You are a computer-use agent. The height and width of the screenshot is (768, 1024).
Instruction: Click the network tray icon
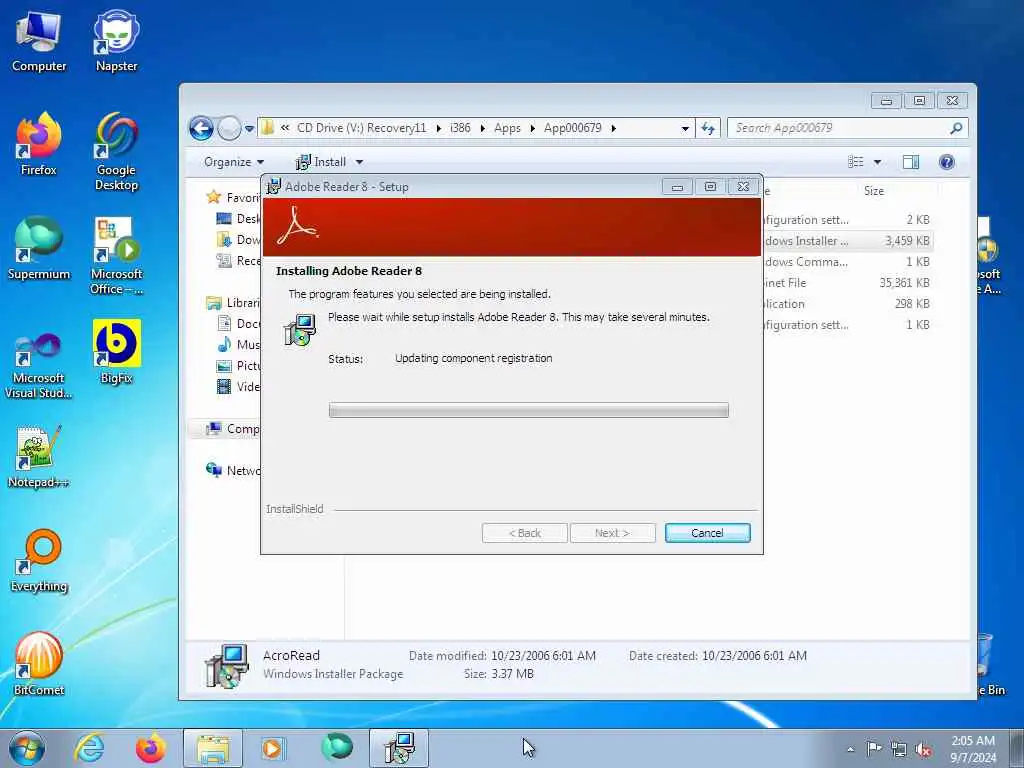click(x=899, y=750)
